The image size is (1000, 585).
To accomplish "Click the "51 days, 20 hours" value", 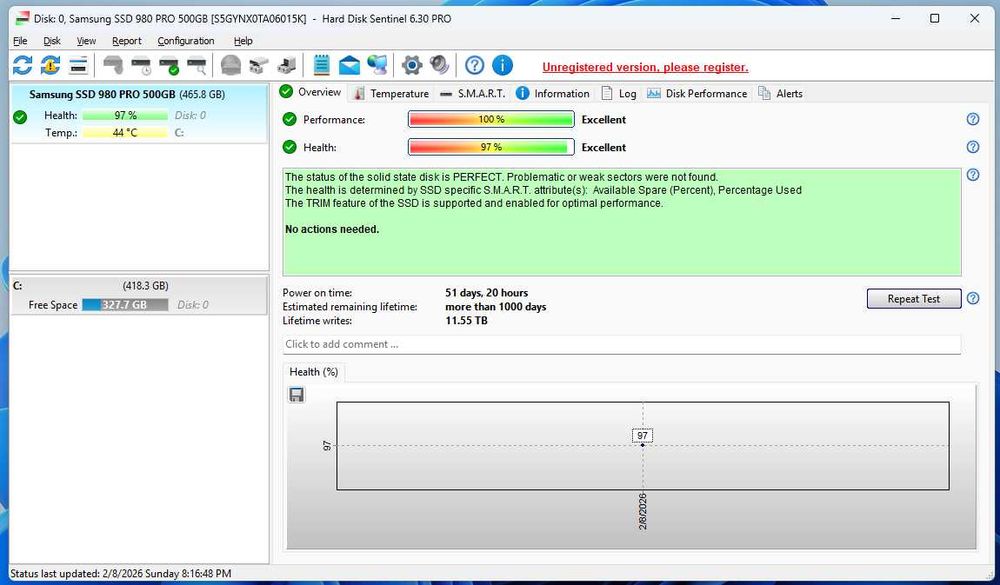I will (487, 293).
